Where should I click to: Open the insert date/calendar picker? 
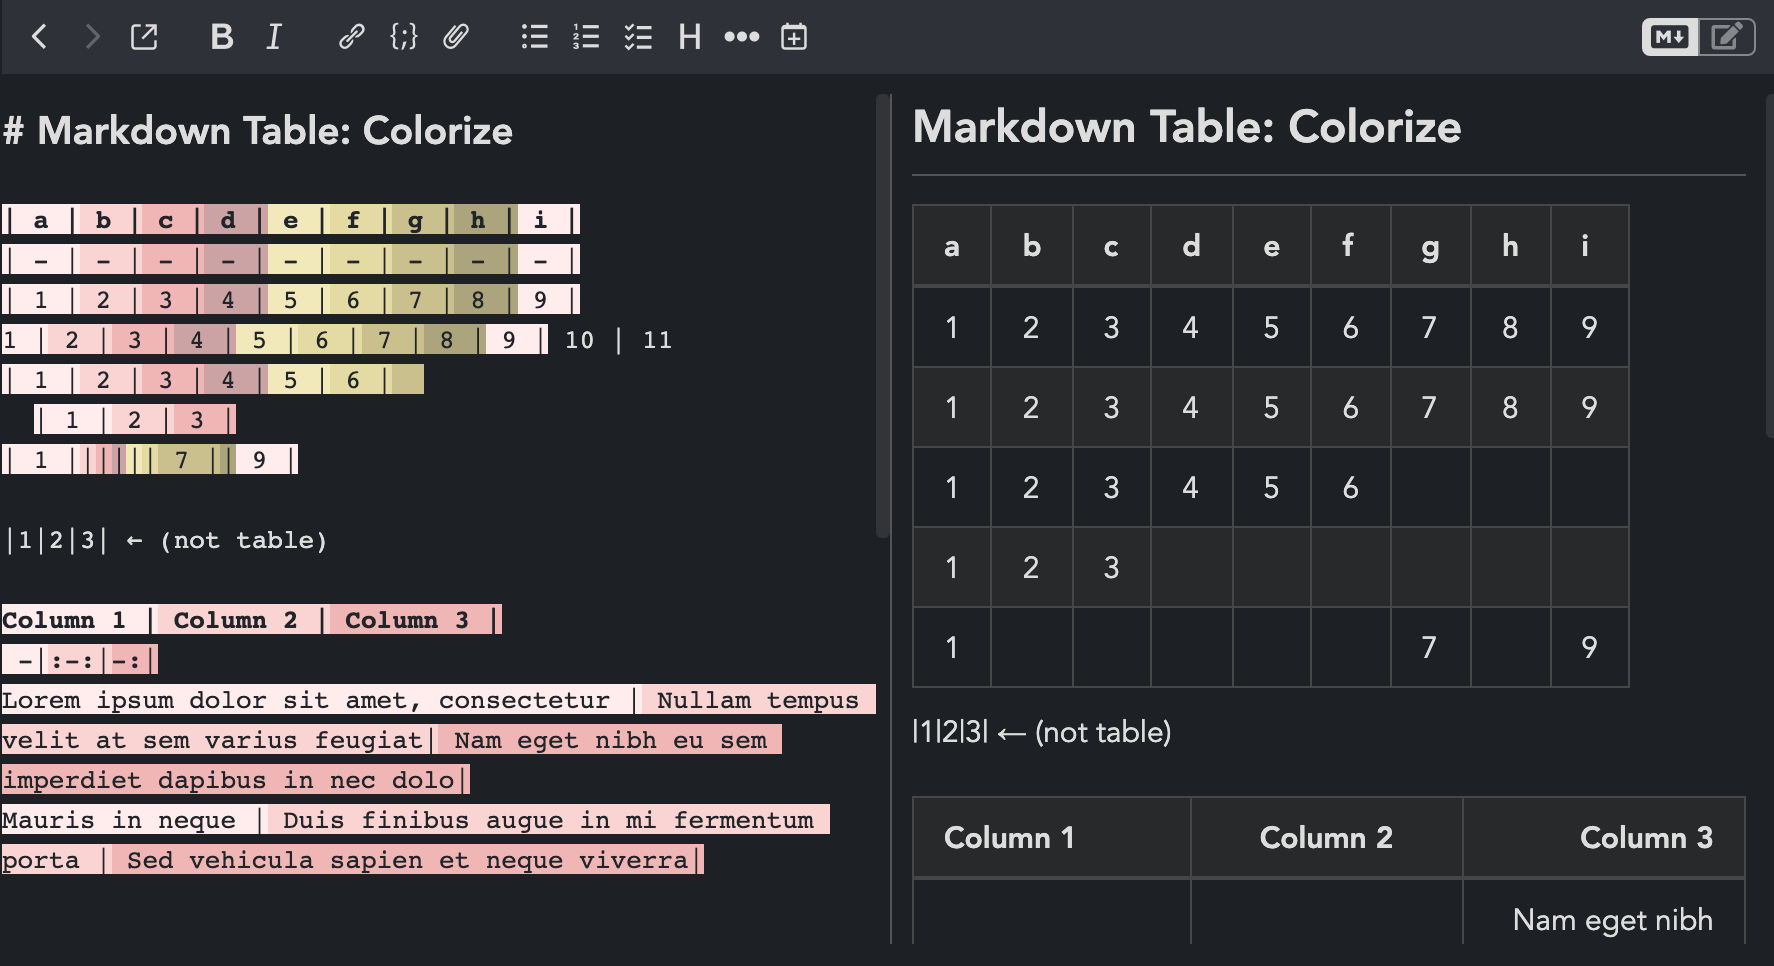[794, 37]
